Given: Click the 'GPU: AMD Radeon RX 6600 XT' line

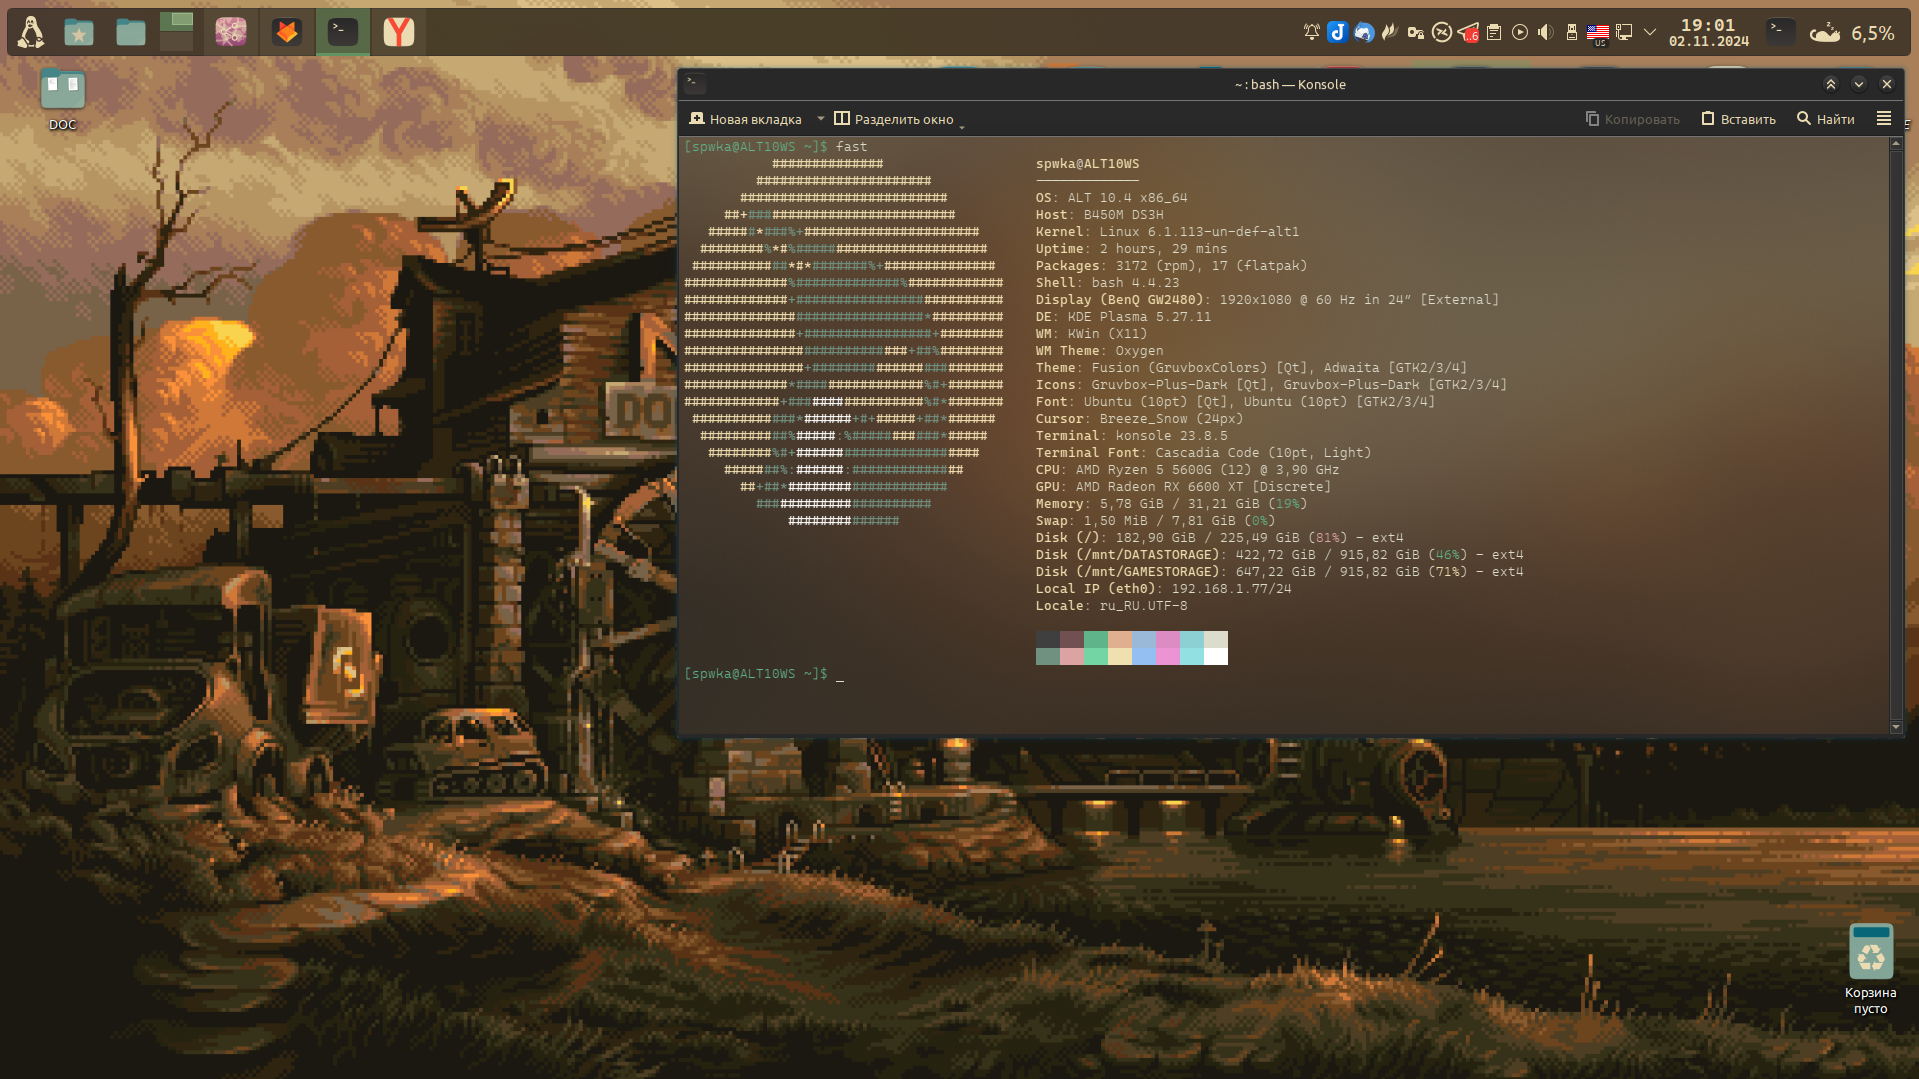Looking at the screenshot, I should coord(1183,487).
